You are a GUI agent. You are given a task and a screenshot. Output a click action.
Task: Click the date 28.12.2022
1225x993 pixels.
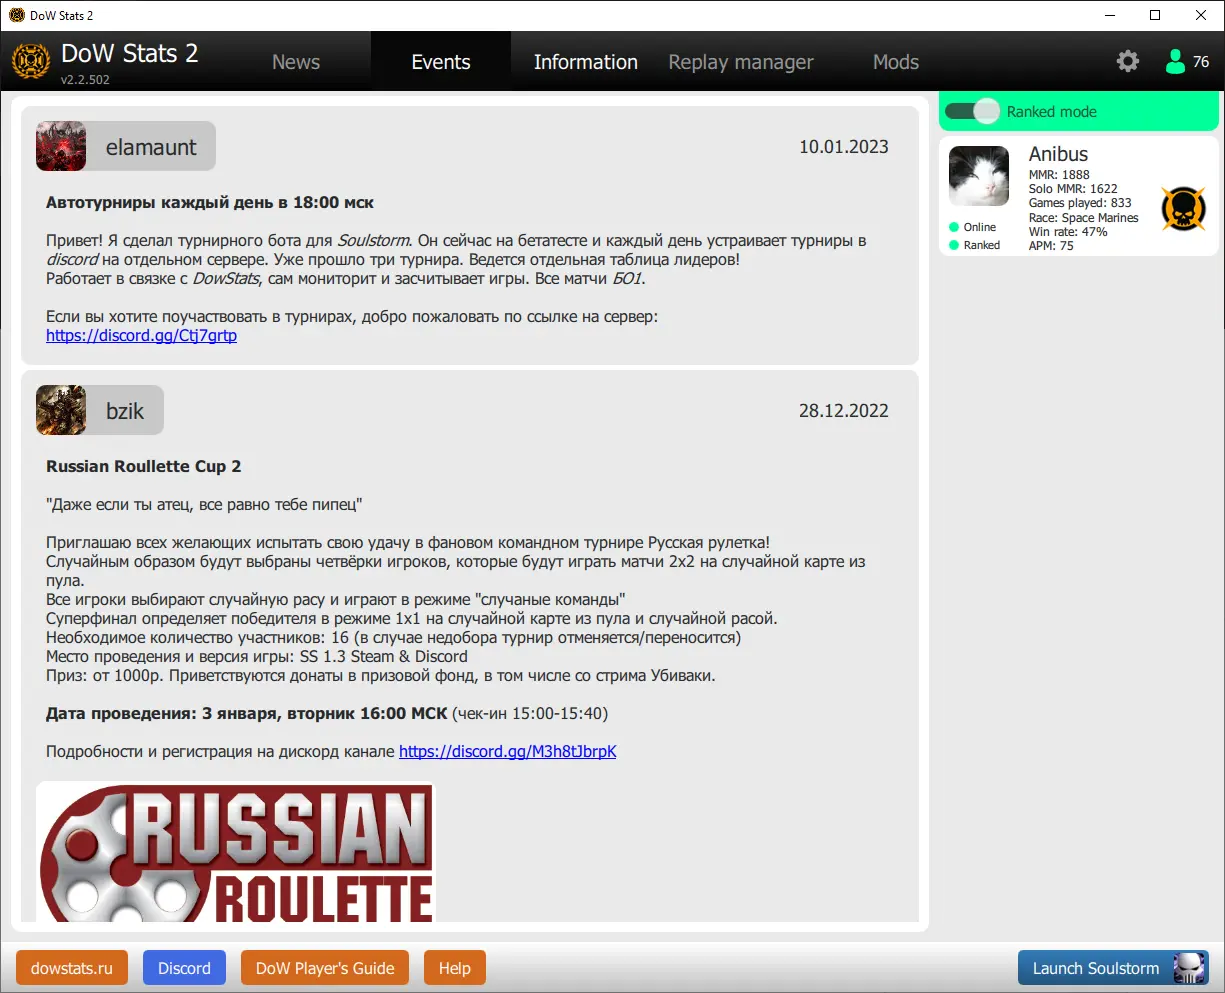click(844, 411)
